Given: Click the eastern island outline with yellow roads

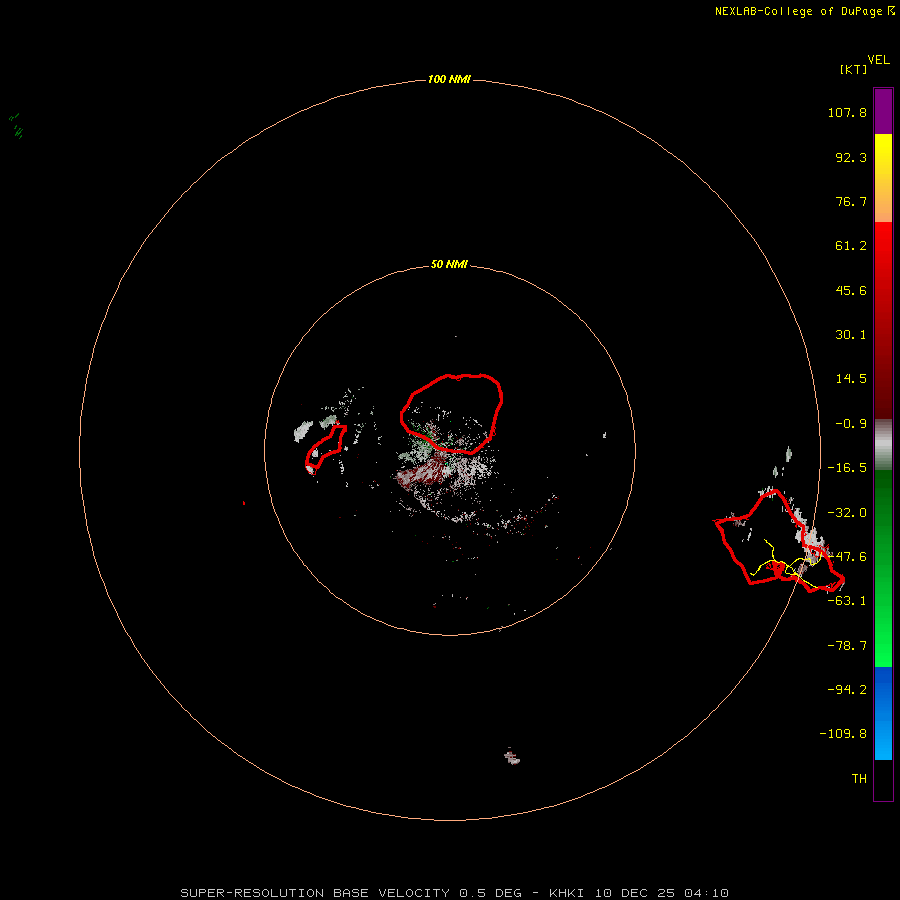Looking at the screenshot, I should pyautogui.click(x=779, y=541).
